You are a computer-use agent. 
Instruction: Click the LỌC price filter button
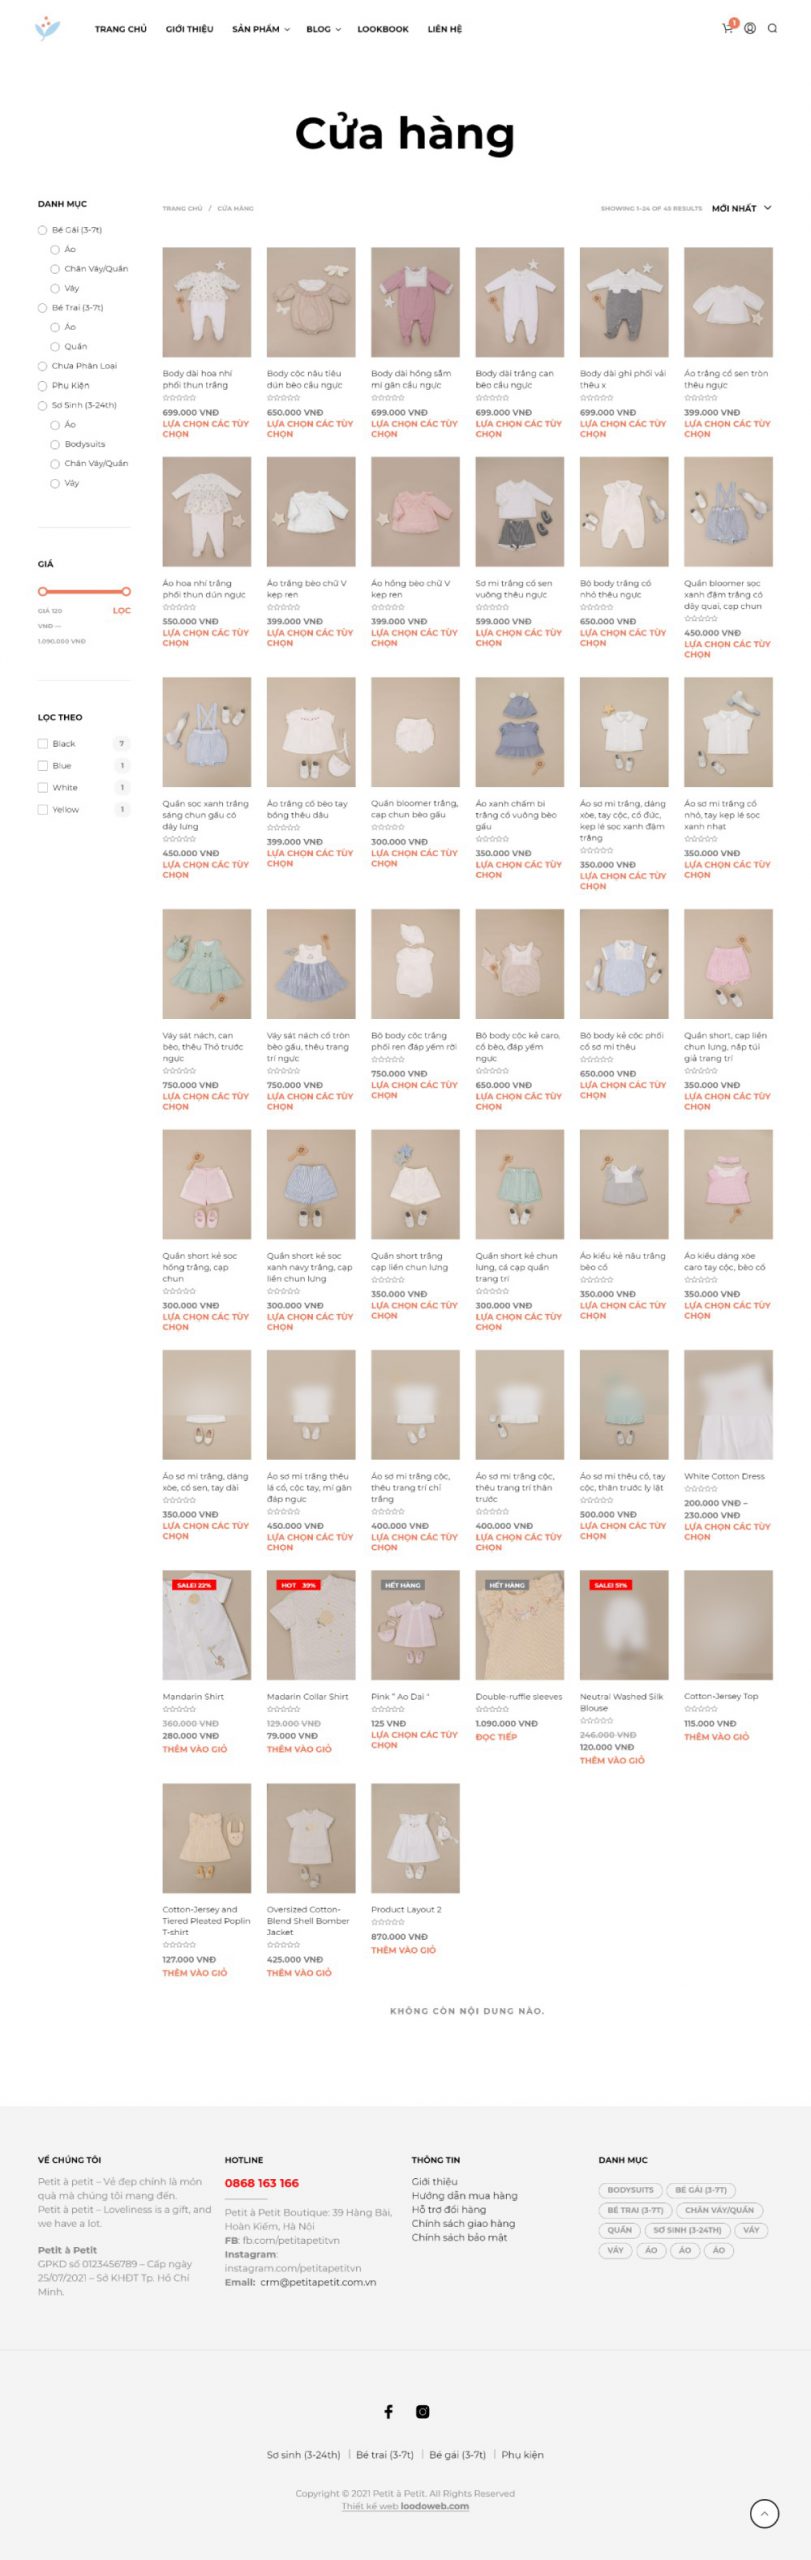(x=121, y=610)
